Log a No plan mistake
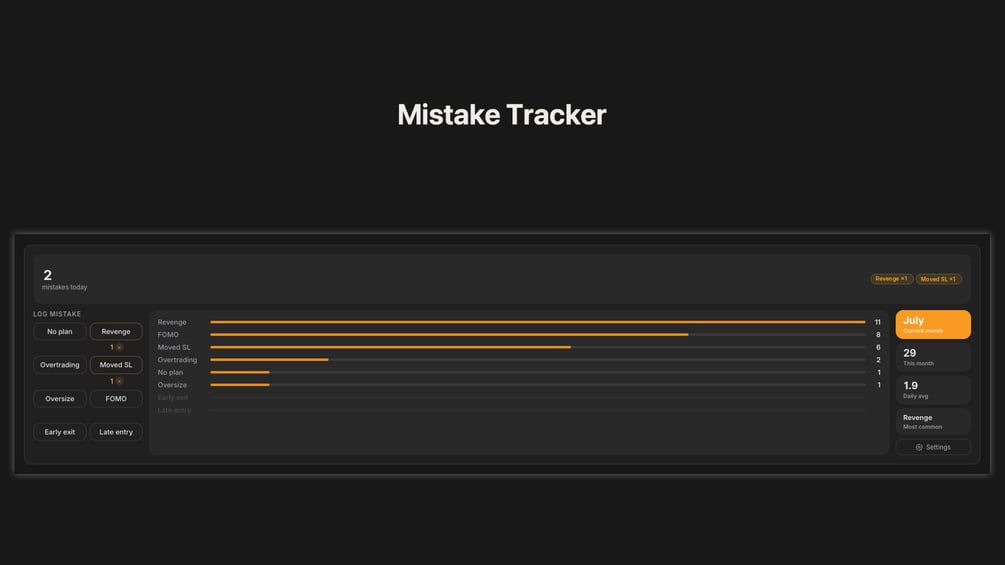The image size is (1005, 565). (60, 332)
